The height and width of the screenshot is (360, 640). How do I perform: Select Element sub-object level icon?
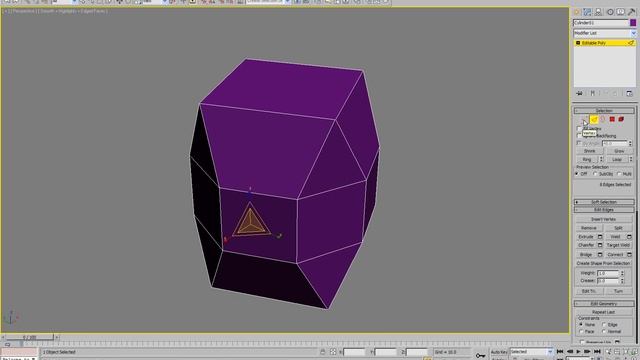pyautogui.click(x=621, y=119)
